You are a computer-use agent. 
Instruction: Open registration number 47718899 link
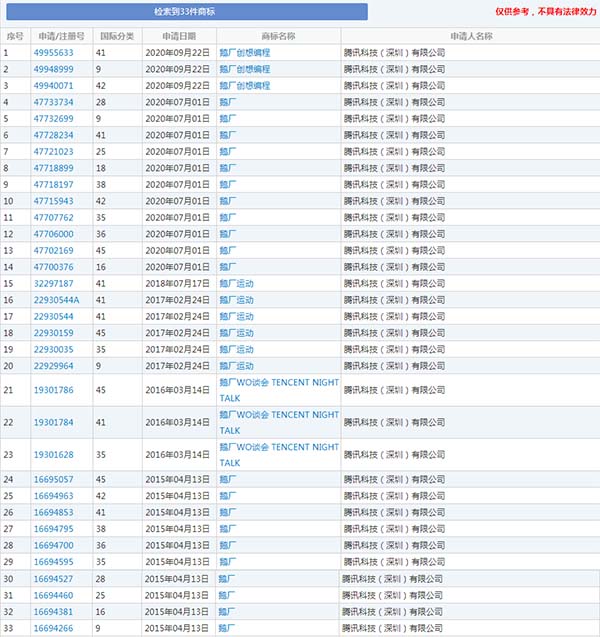pyautogui.click(x=53, y=168)
